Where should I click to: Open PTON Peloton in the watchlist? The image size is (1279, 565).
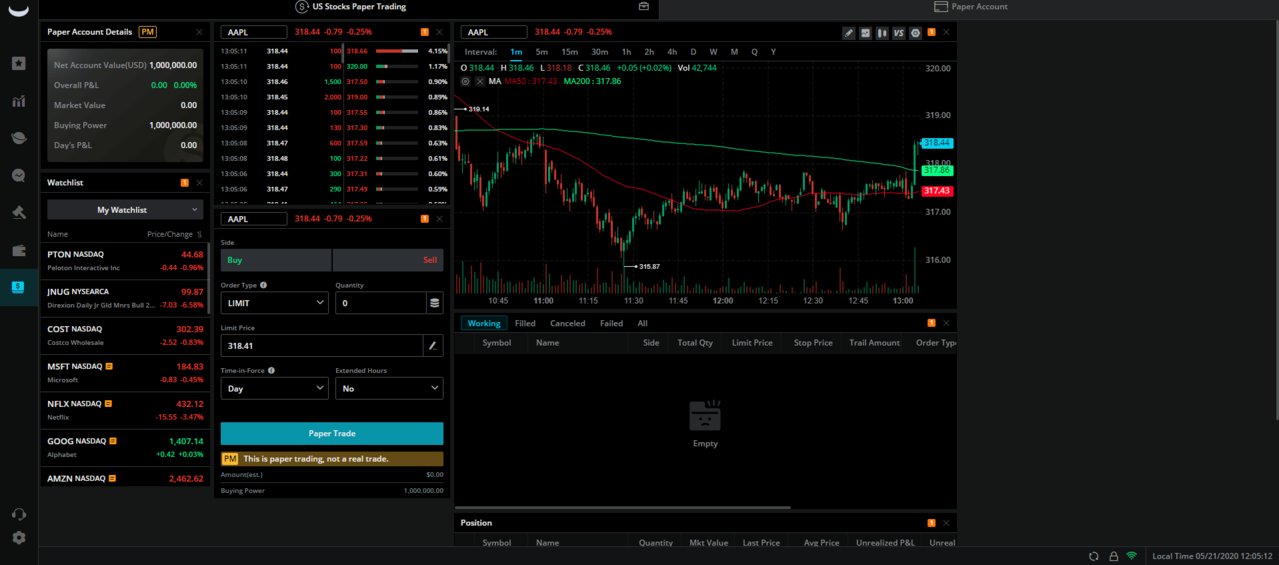point(125,261)
